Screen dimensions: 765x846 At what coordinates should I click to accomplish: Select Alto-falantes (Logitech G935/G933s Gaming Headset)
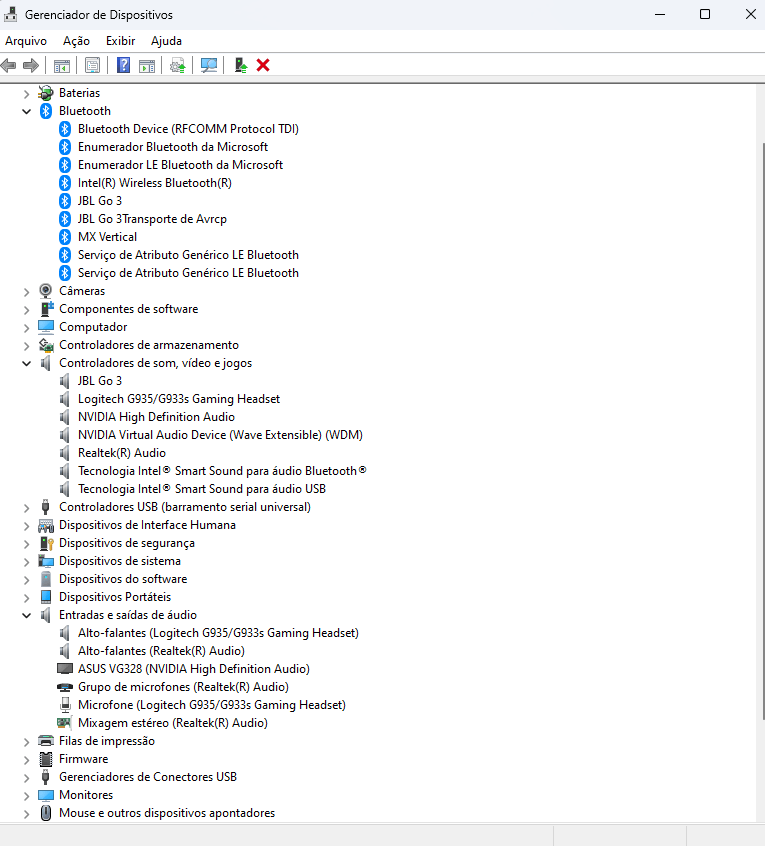pyautogui.click(x=218, y=633)
